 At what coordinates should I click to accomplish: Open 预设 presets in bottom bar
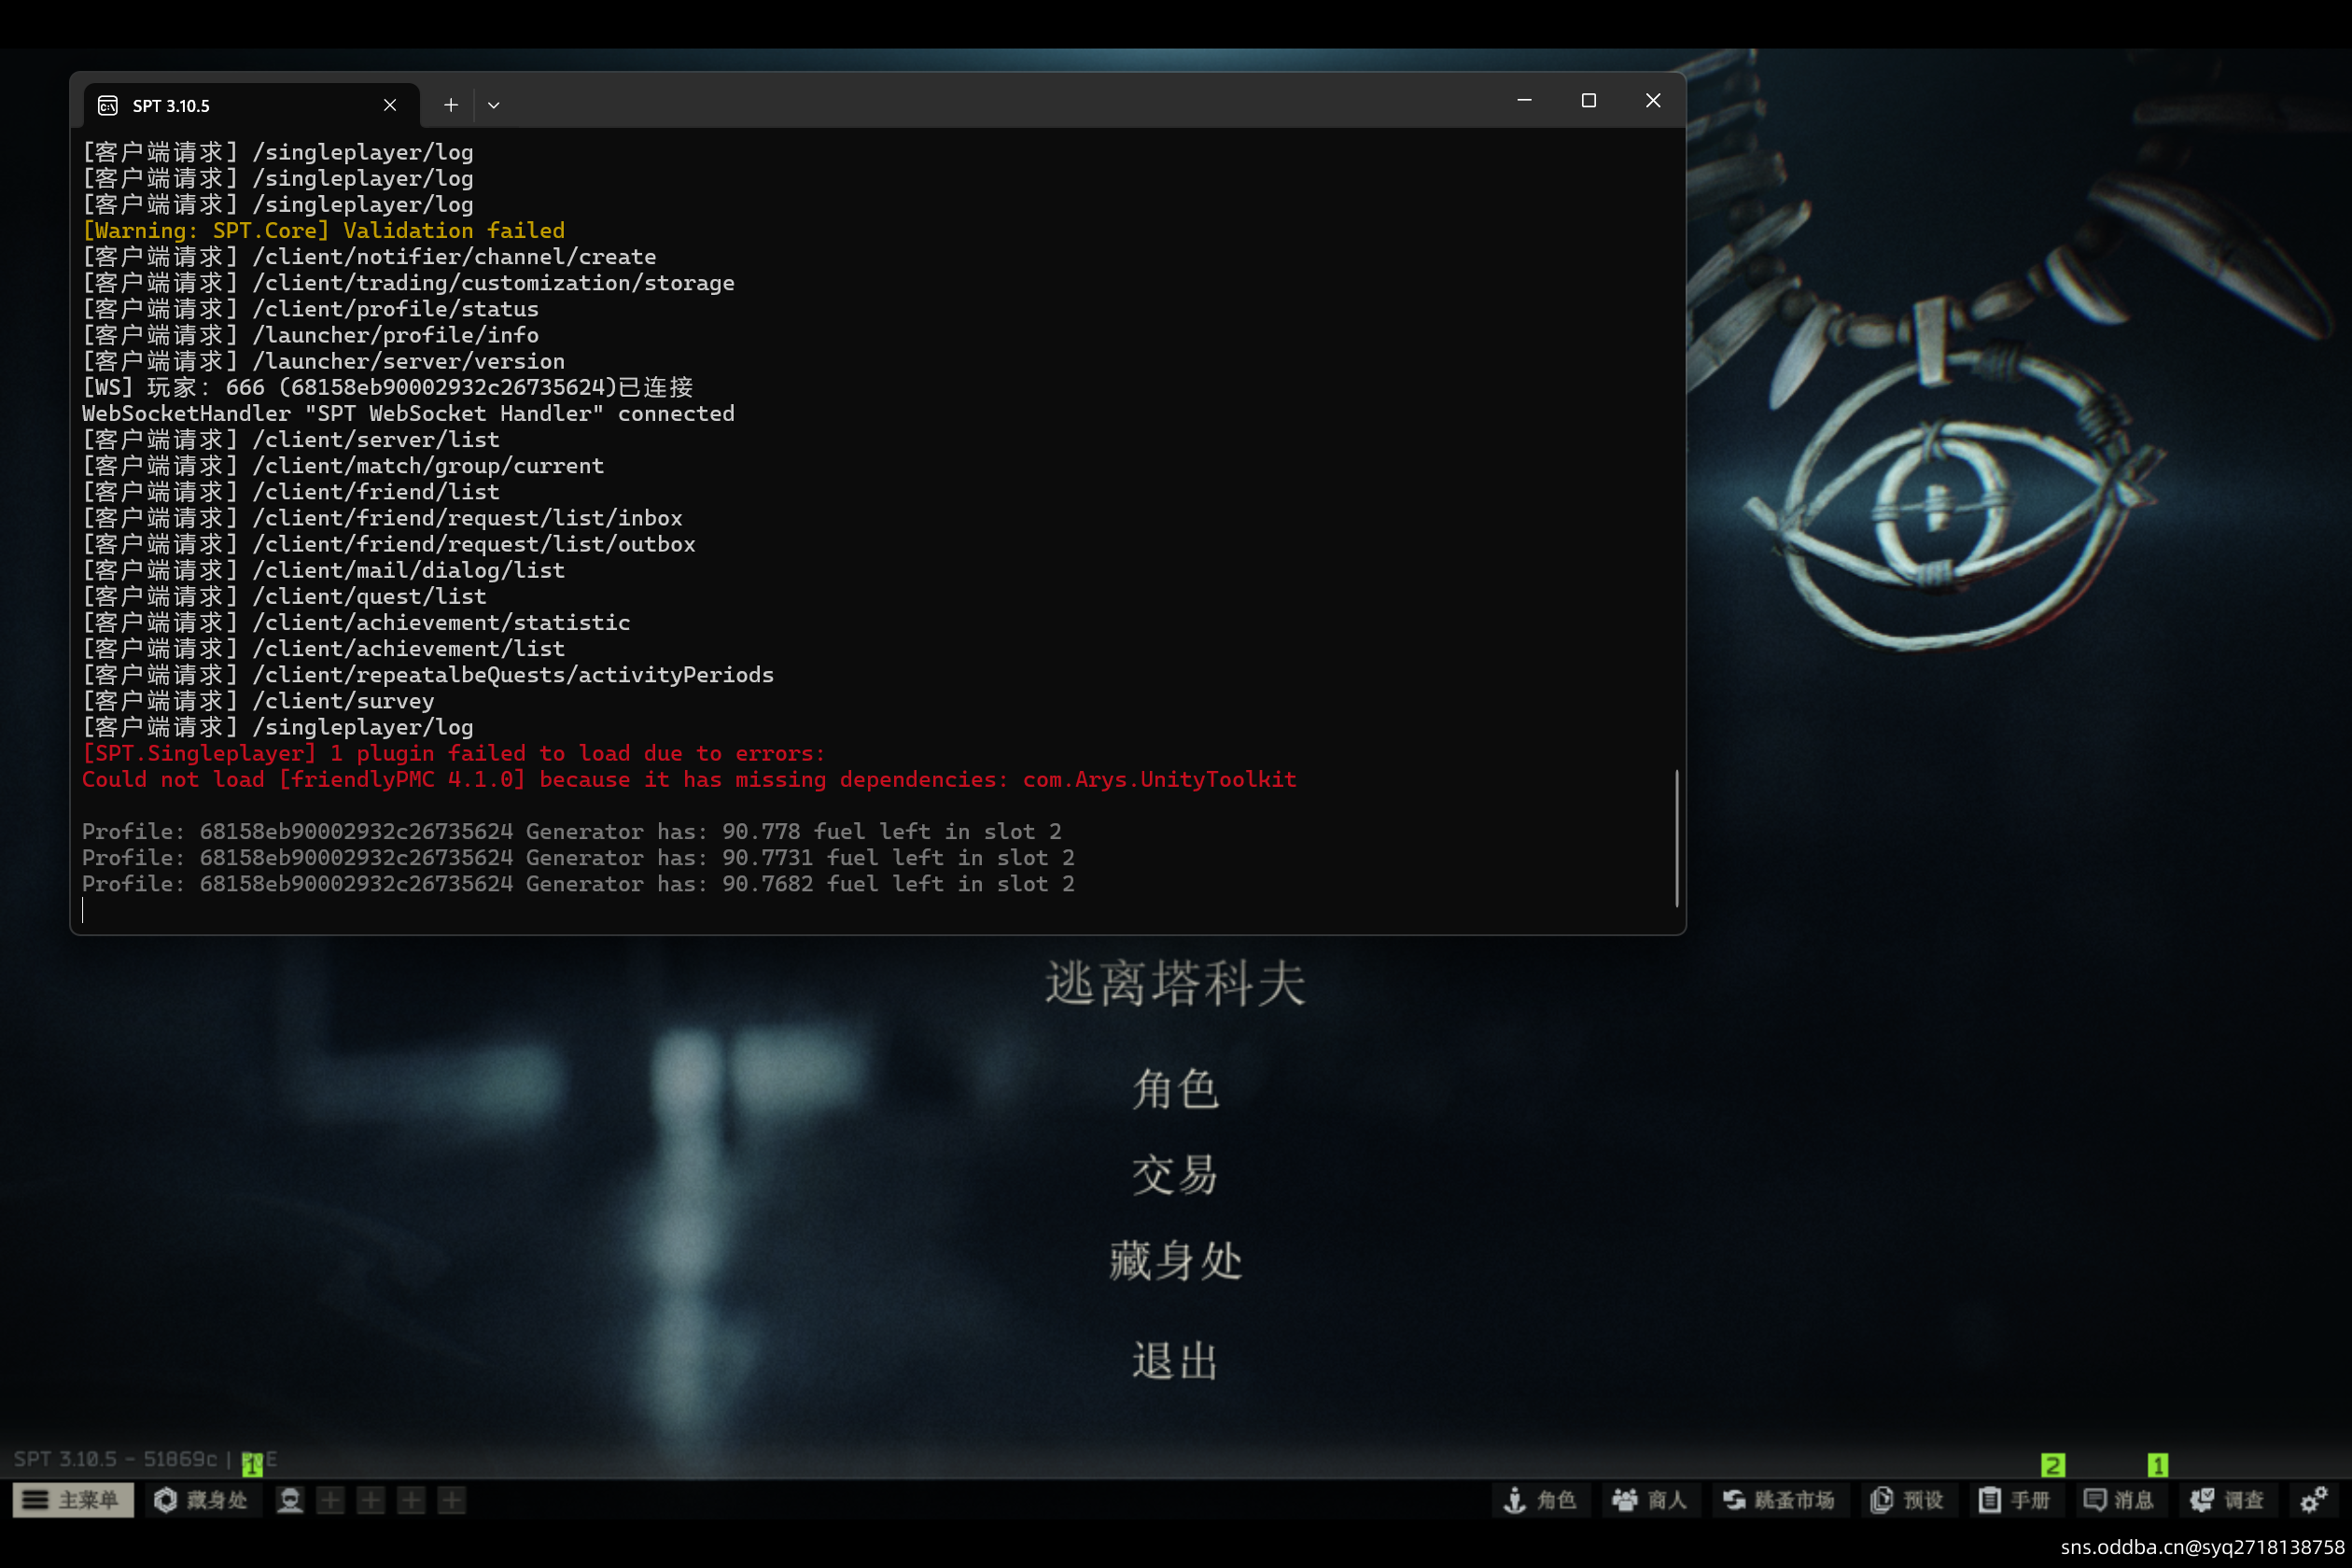pos(1907,1500)
